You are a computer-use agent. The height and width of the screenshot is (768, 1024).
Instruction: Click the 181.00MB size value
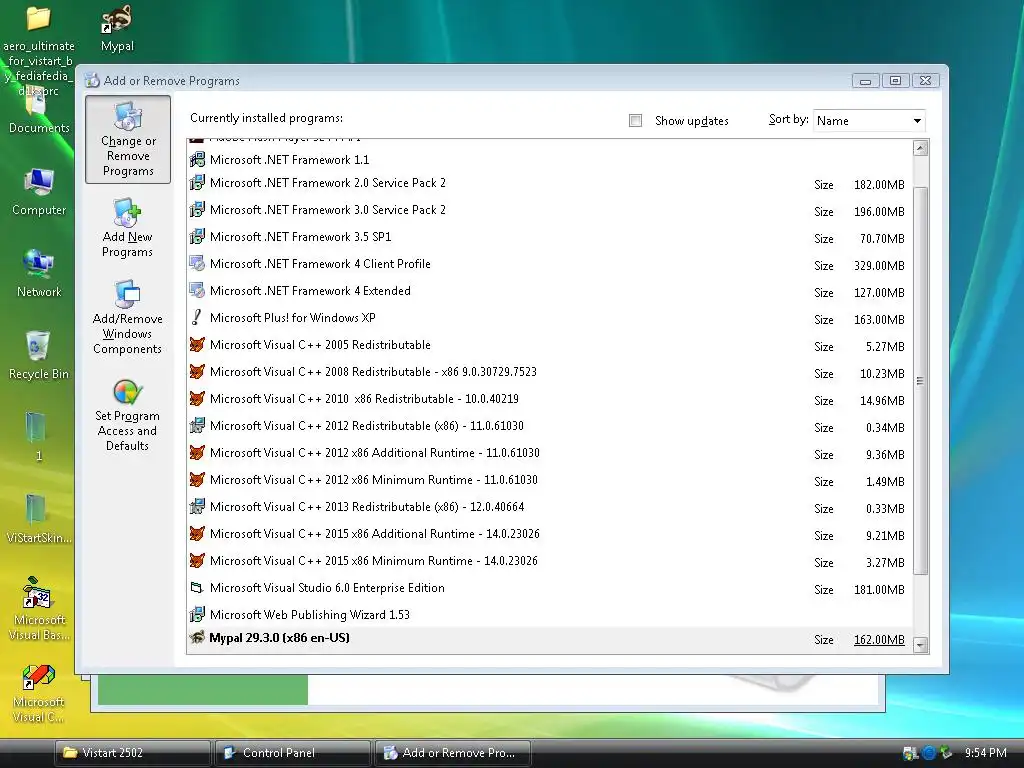[x=879, y=590]
